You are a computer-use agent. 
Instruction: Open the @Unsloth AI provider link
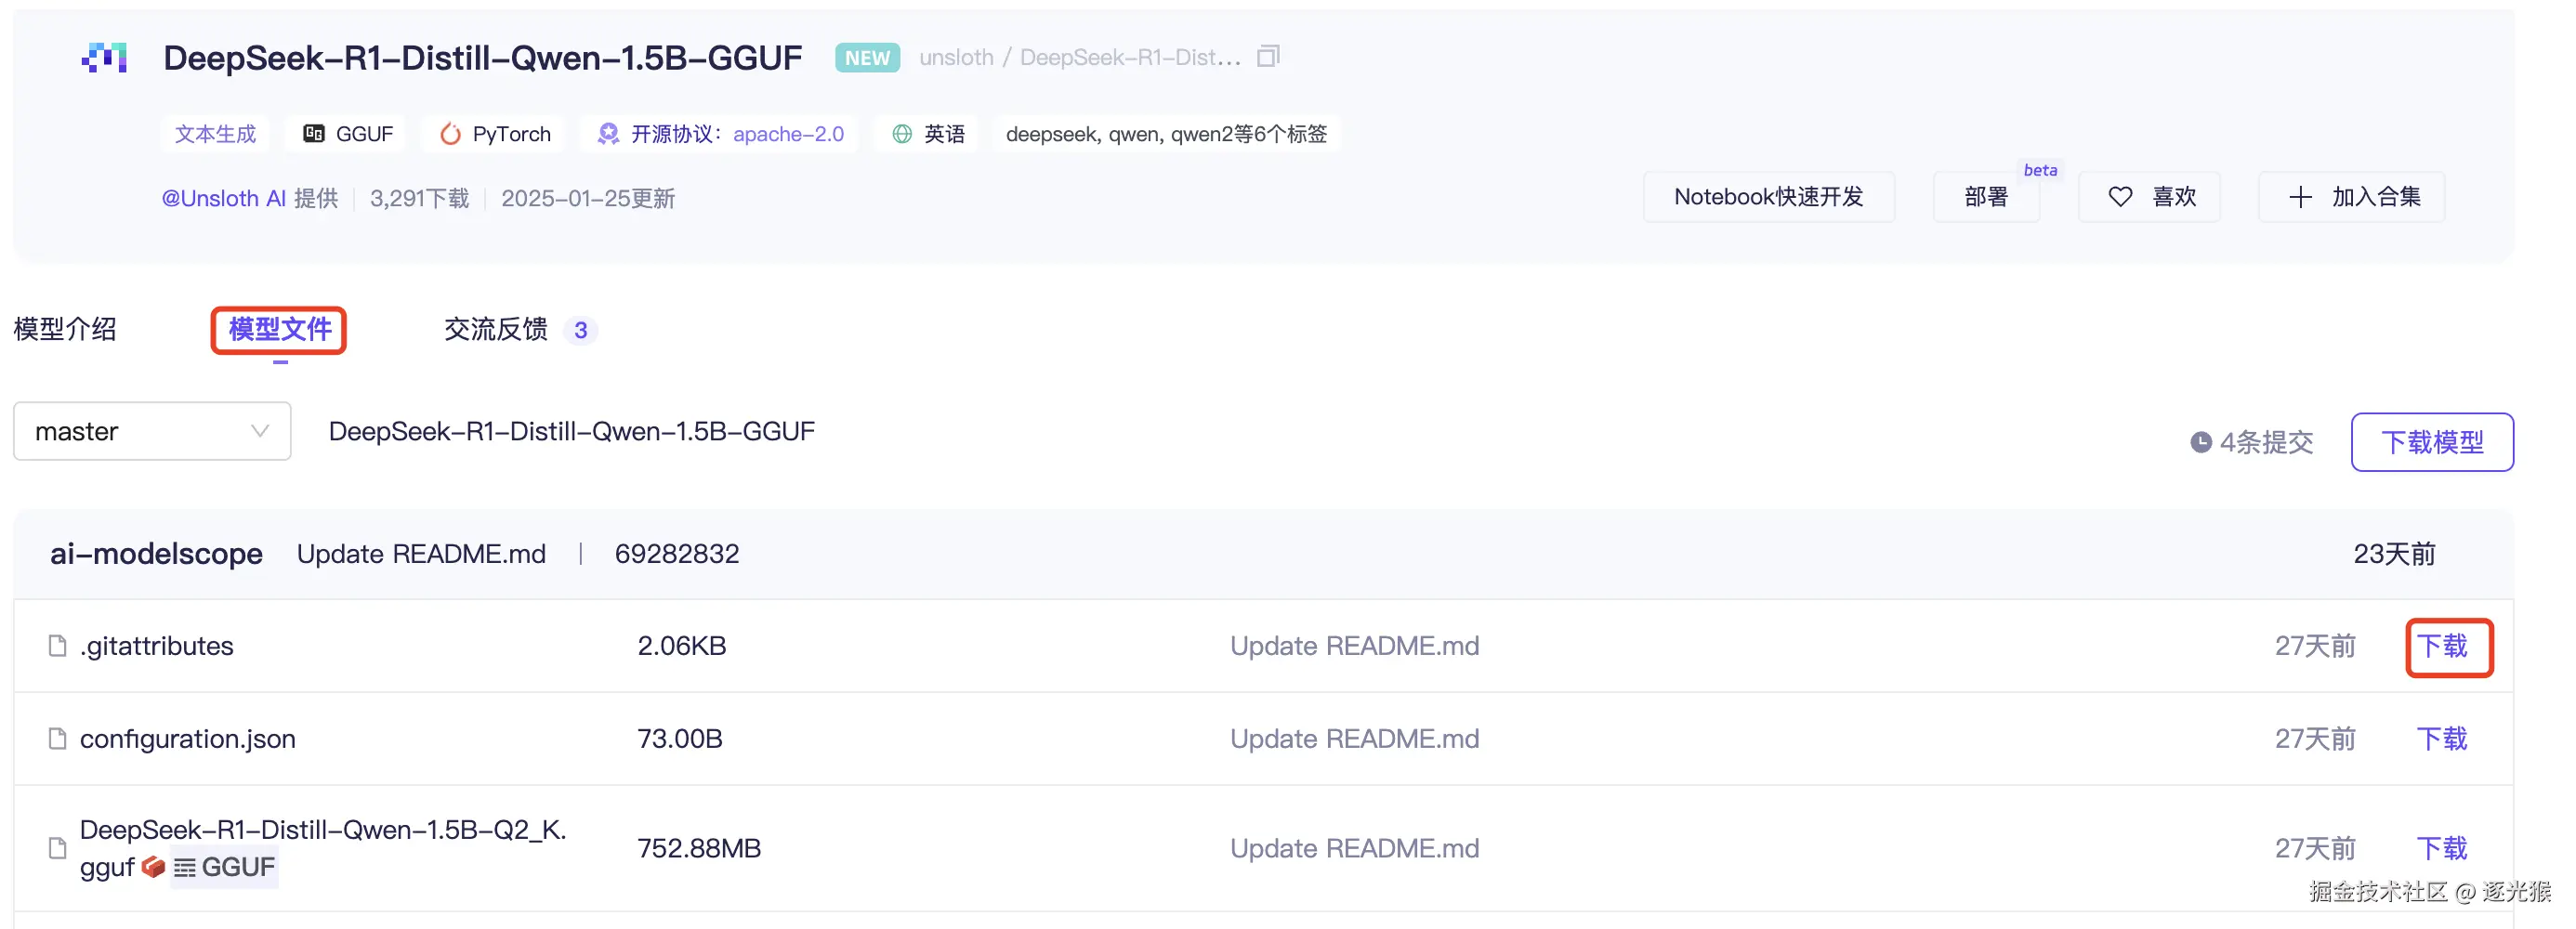[224, 198]
